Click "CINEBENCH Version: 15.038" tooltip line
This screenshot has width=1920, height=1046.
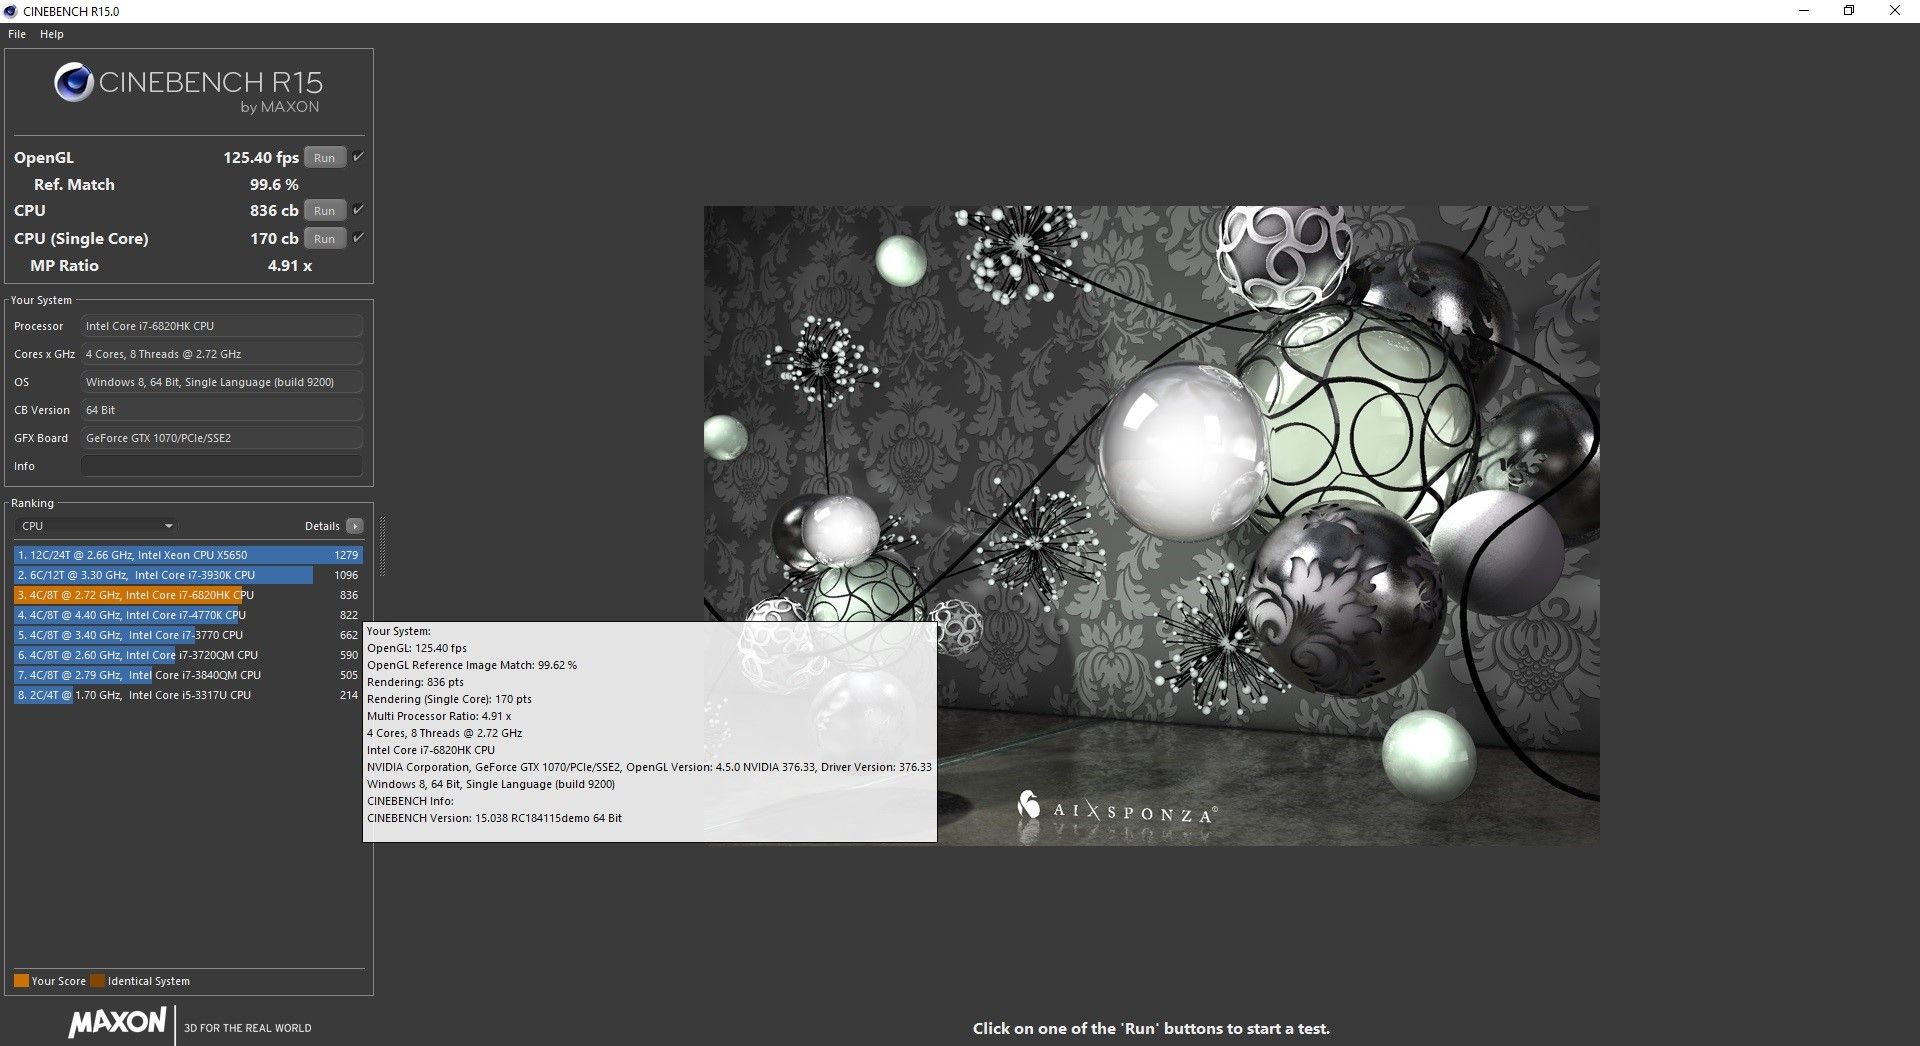coord(494,818)
